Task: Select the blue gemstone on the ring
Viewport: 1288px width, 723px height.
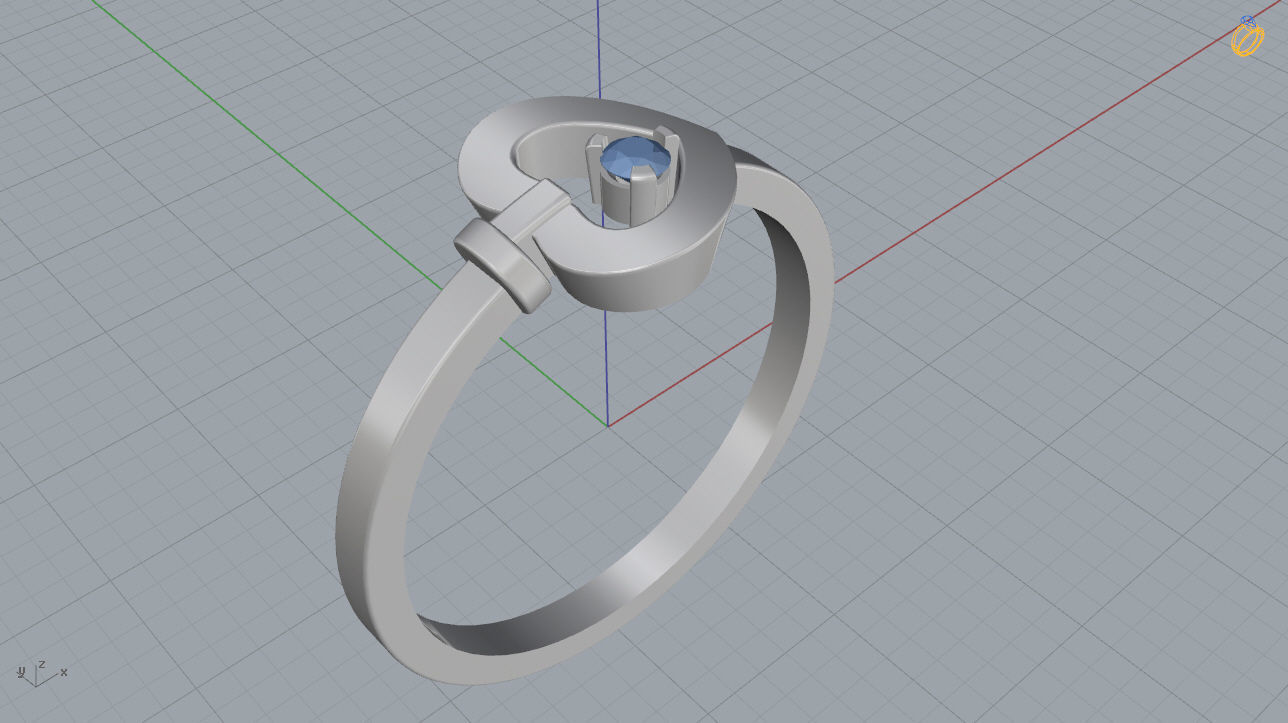Action: point(636,160)
